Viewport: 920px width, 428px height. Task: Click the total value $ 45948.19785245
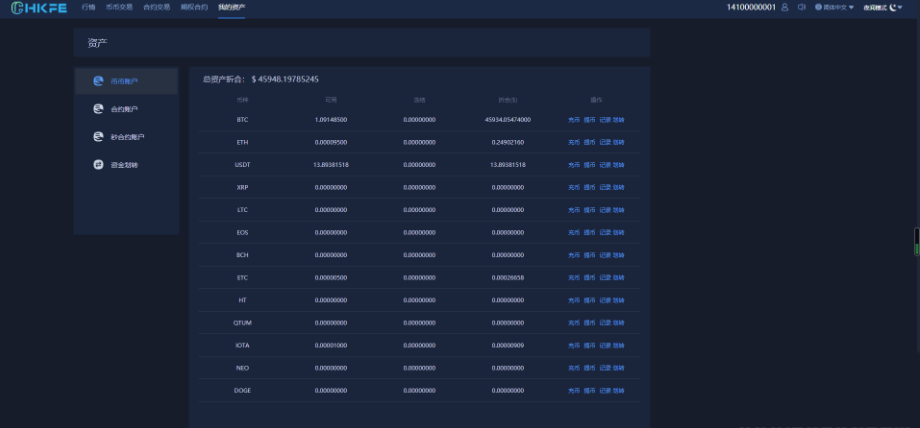pos(285,79)
